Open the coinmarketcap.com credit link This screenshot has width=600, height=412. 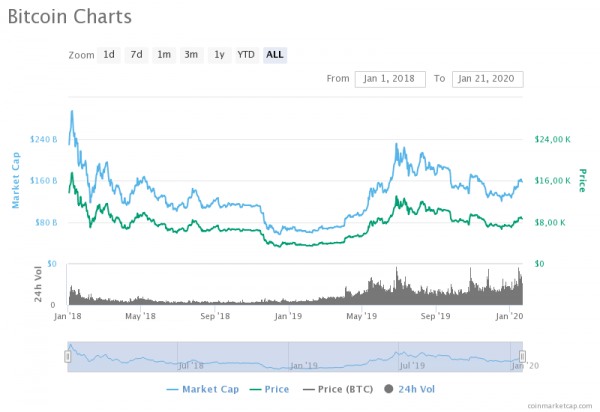(560, 406)
